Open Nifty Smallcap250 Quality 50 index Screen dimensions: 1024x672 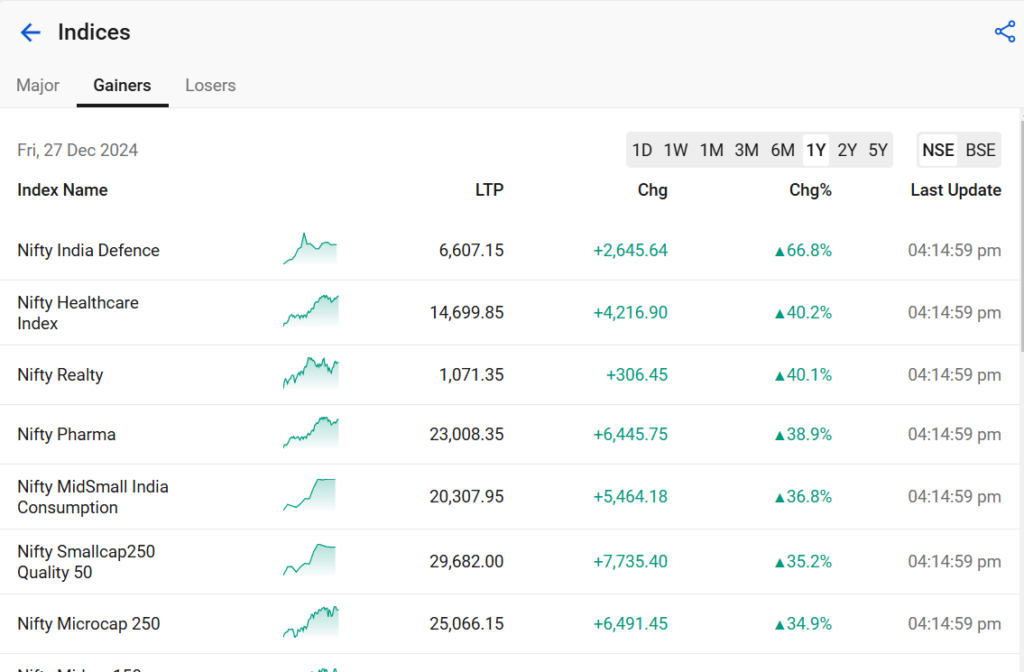86,562
